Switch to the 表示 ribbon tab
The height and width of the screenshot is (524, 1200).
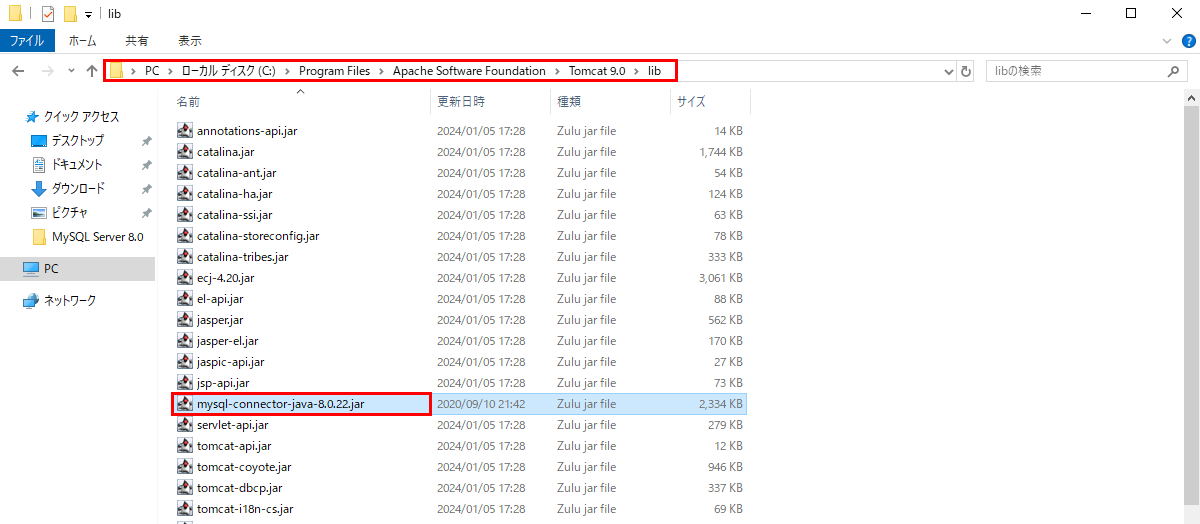pos(190,41)
